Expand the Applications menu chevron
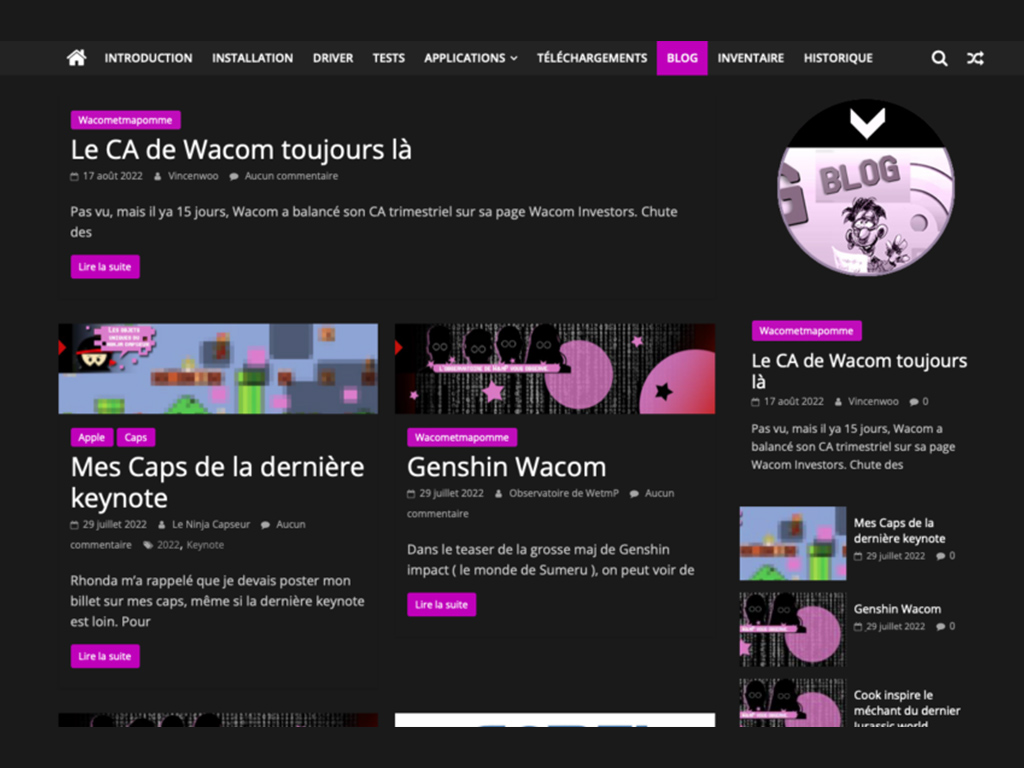The height and width of the screenshot is (768, 1024). pyautogui.click(x=514, y=58)
